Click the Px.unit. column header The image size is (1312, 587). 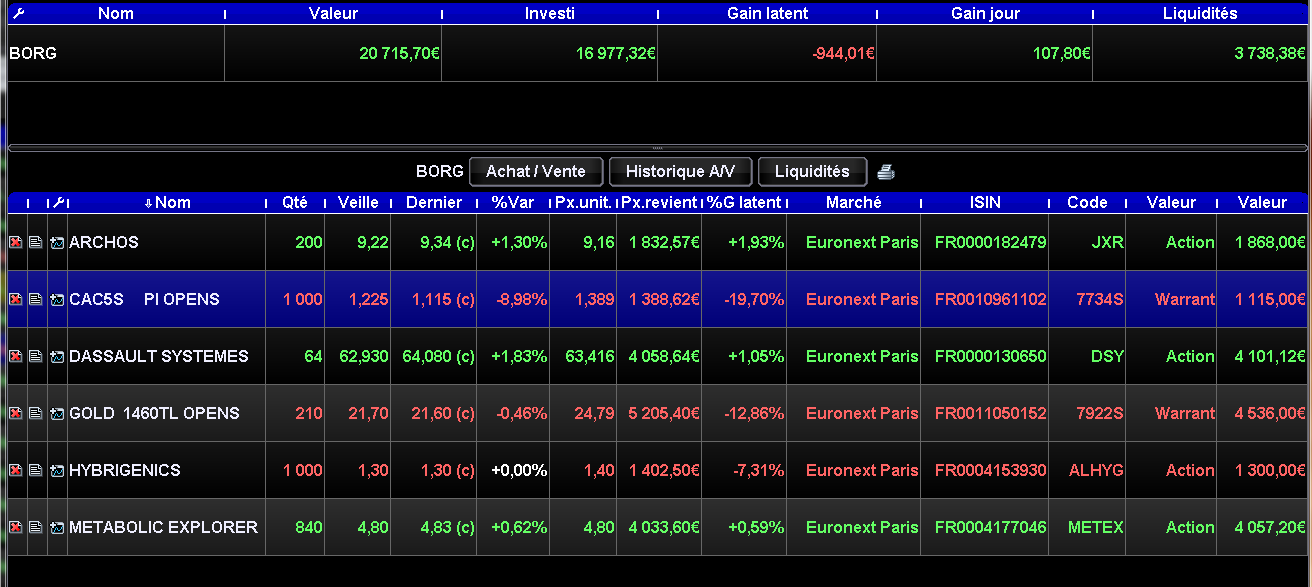click(x=584, y=203)
